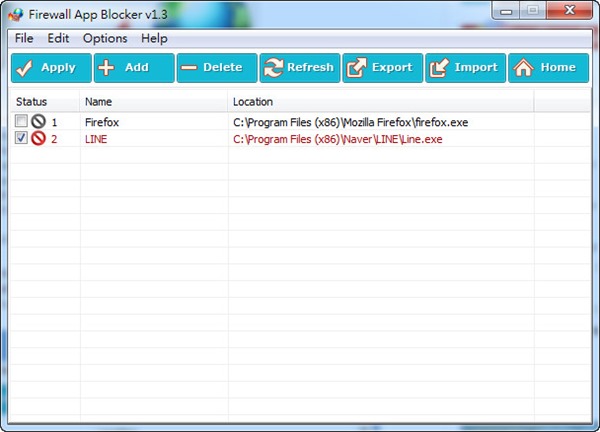The height and width of the screenshot is (432, 600).
Task: Minimize the Firewall App Blocker window
Action: [506, 11]
